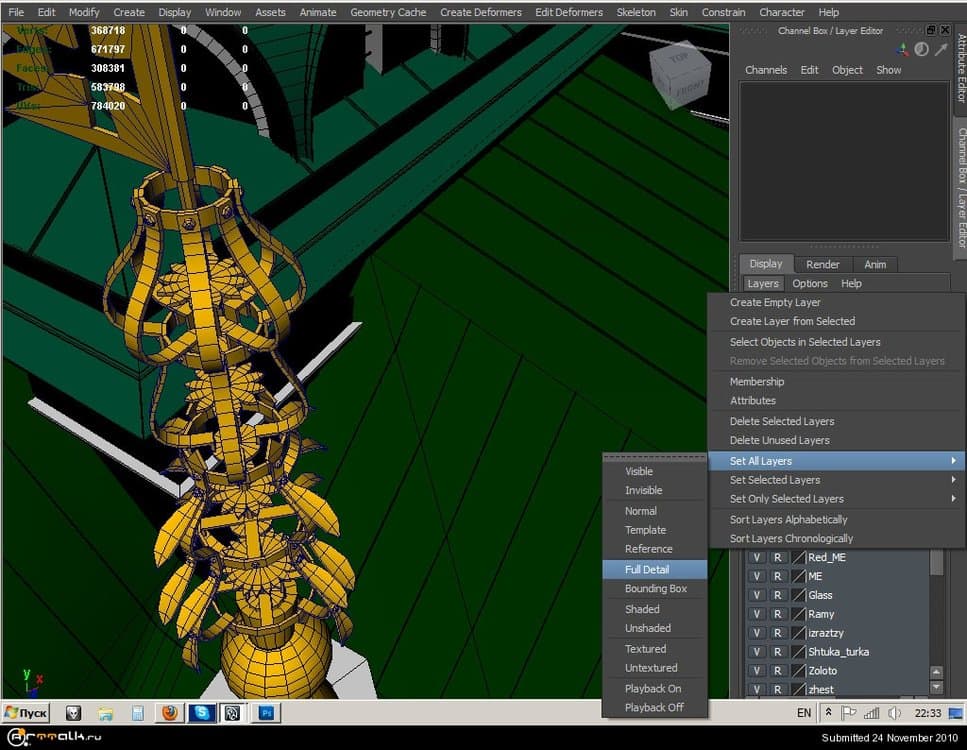Click the arrow icon in Channel Box header
Image resolution: width=967 pixels, height=750 pixels.
(x=941, y=49)
